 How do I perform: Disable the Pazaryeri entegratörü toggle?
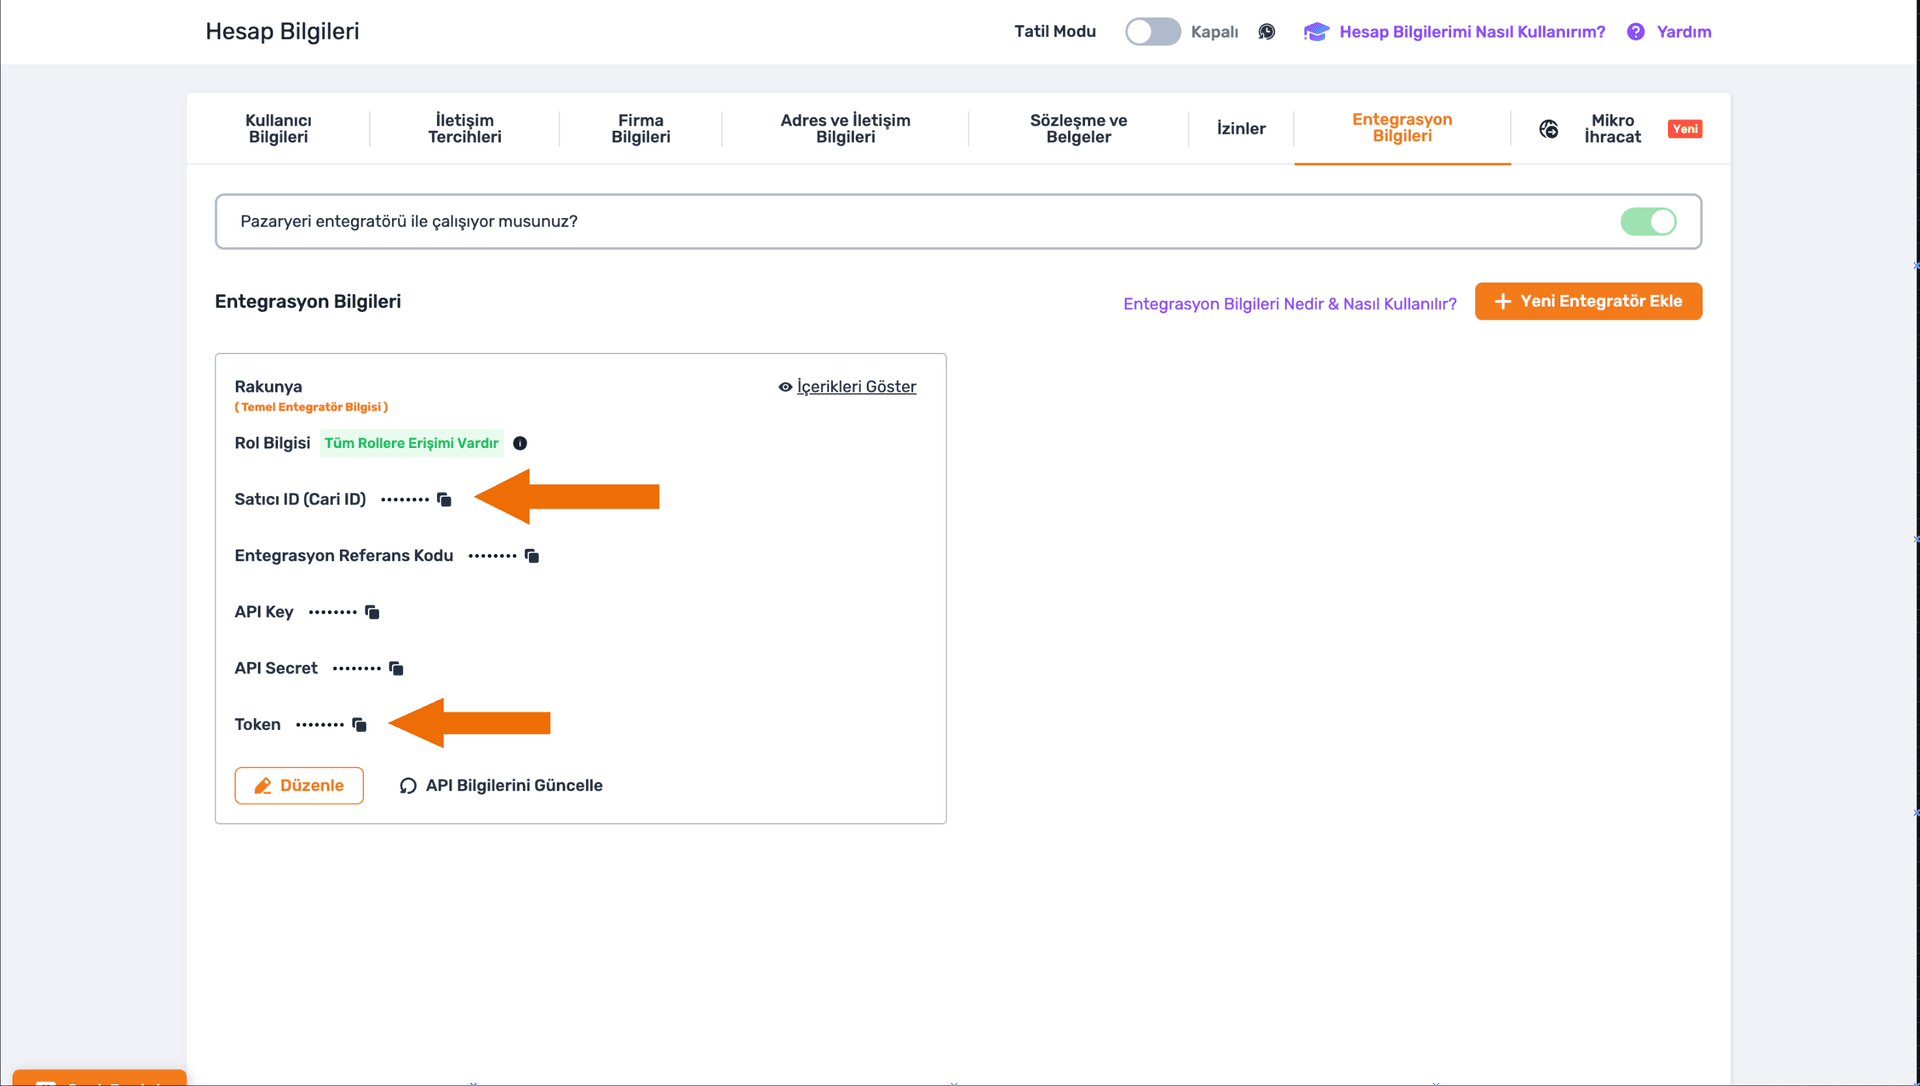1648,221
